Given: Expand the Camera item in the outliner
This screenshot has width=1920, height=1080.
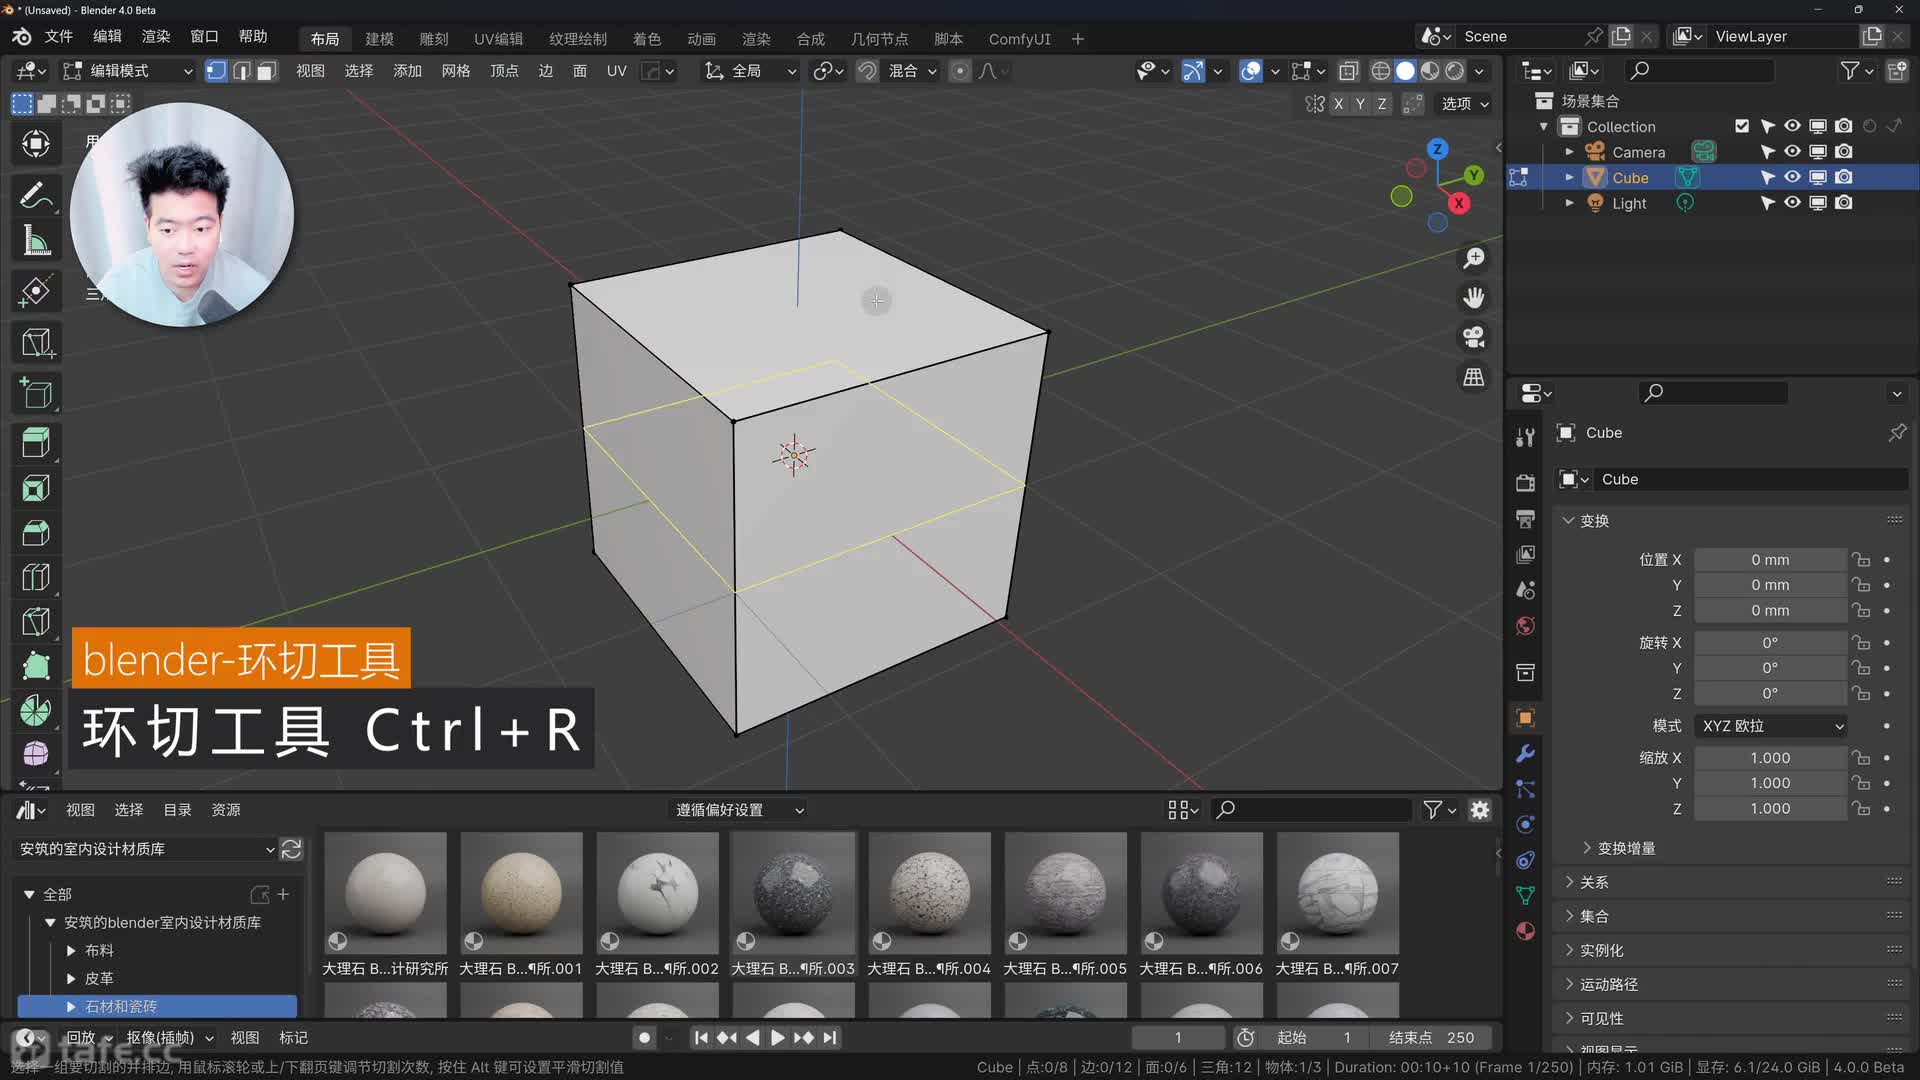Looking at the screenshot, I should click(x=1569, y=152).
